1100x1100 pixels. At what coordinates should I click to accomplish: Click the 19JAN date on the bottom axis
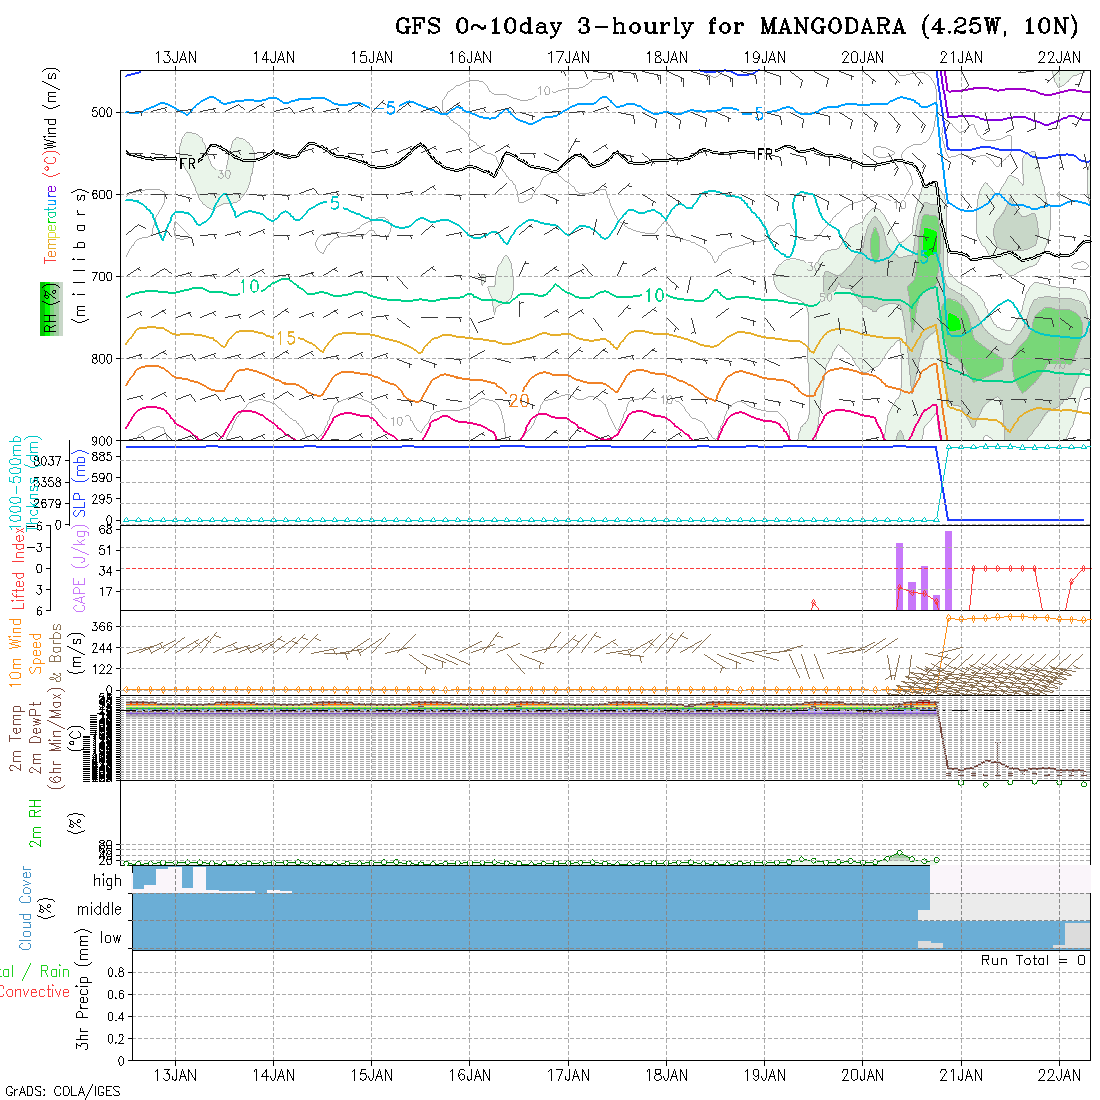coord(765,1075)
